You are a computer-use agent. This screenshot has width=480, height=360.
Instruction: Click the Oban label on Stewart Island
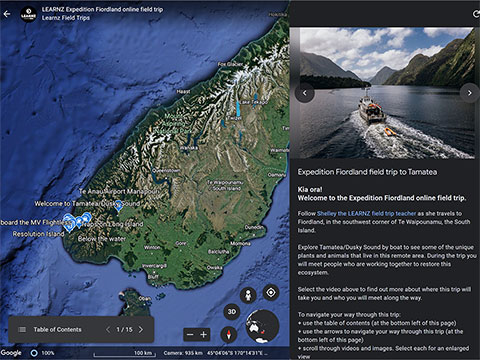tap(145, 299)
